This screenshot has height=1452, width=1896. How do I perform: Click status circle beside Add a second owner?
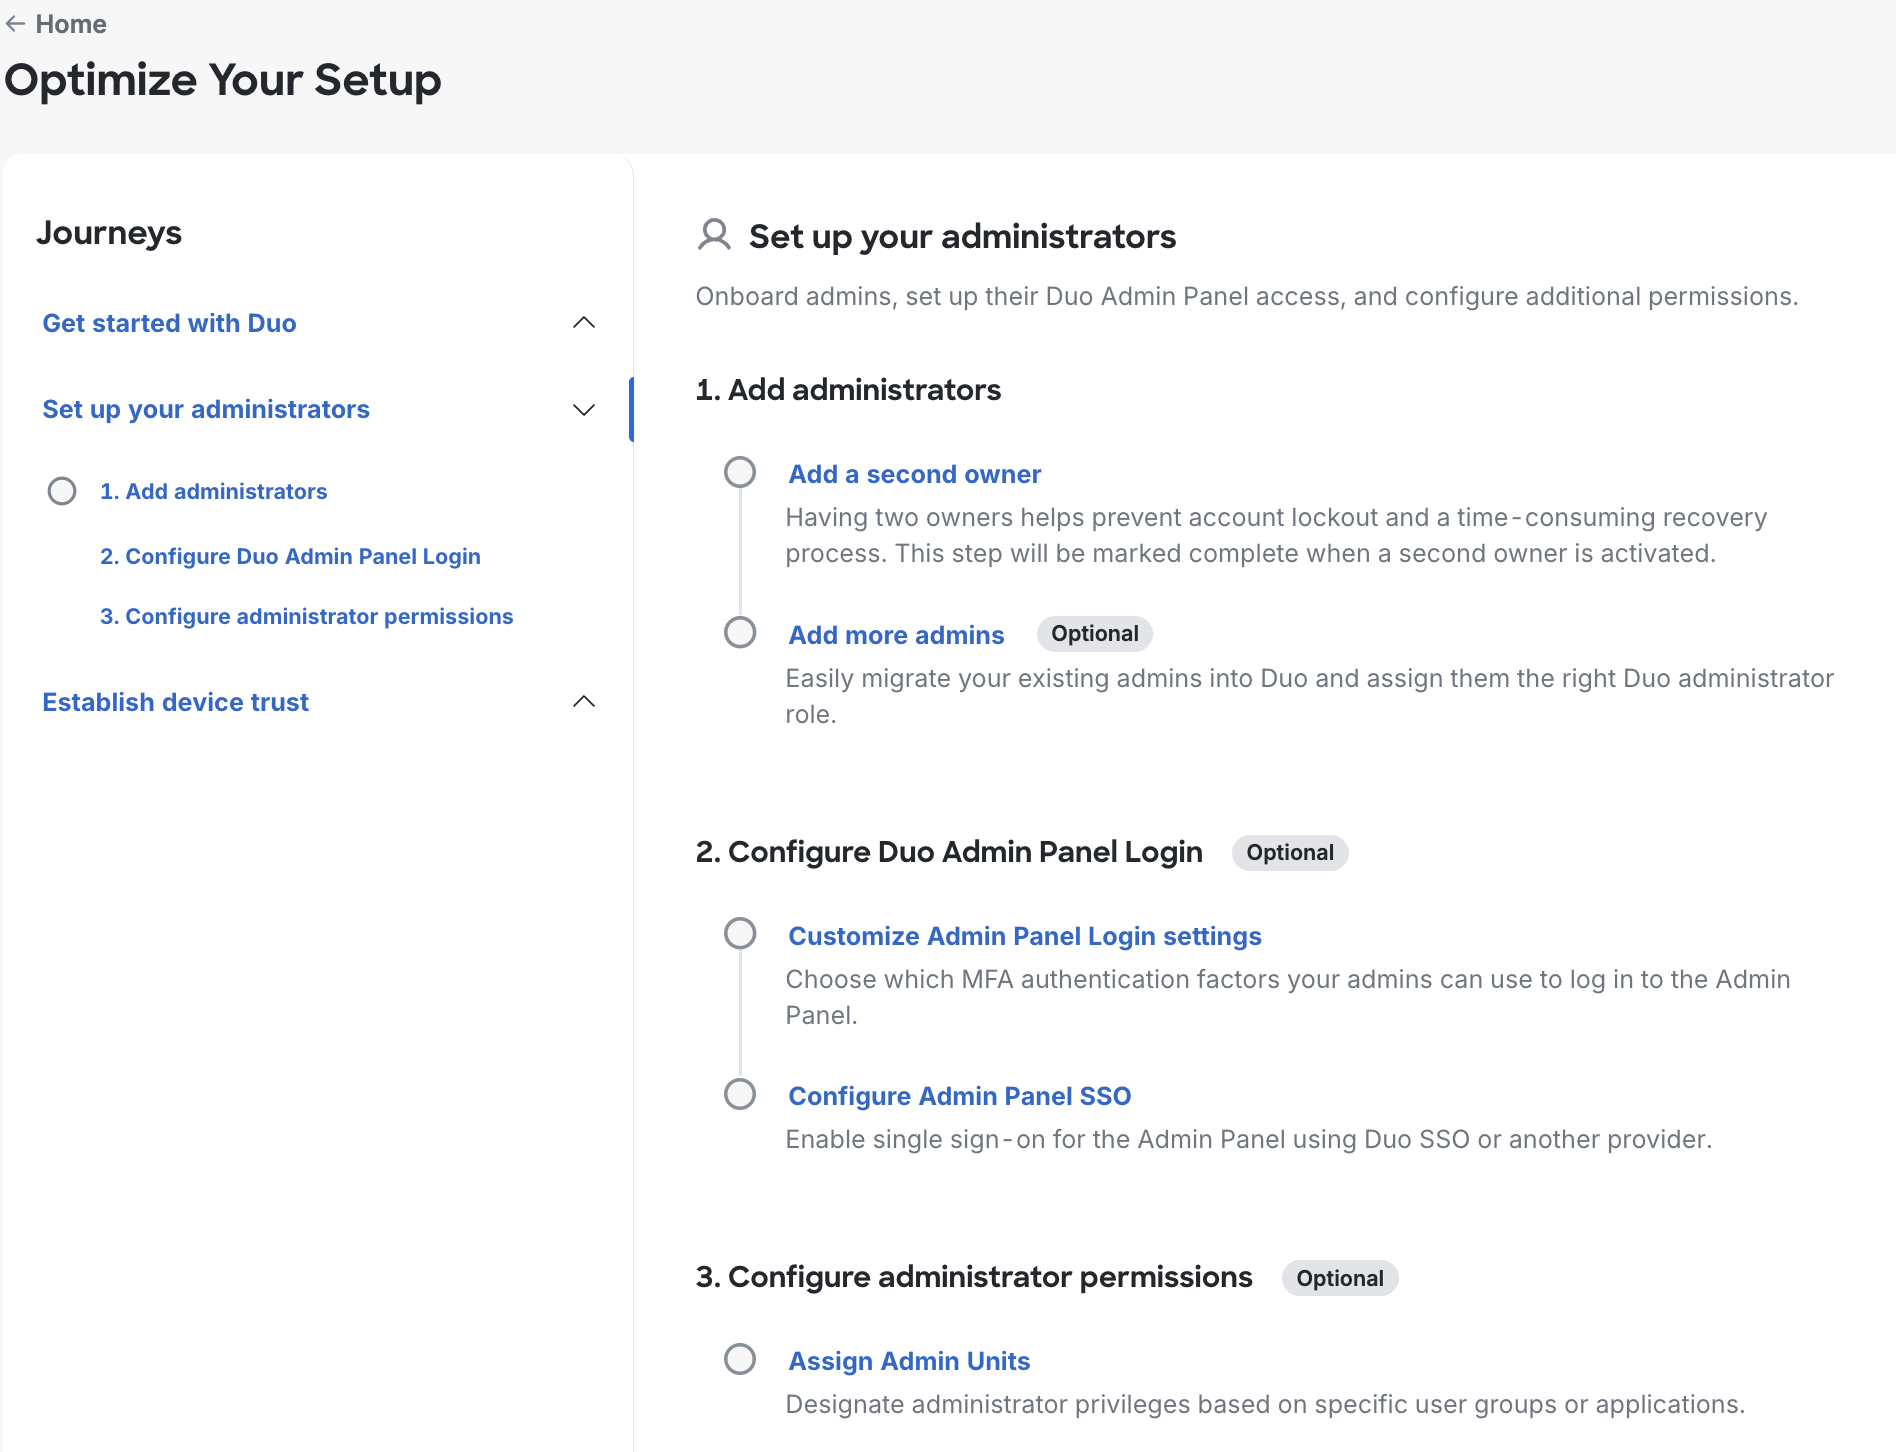coord(740,472)
